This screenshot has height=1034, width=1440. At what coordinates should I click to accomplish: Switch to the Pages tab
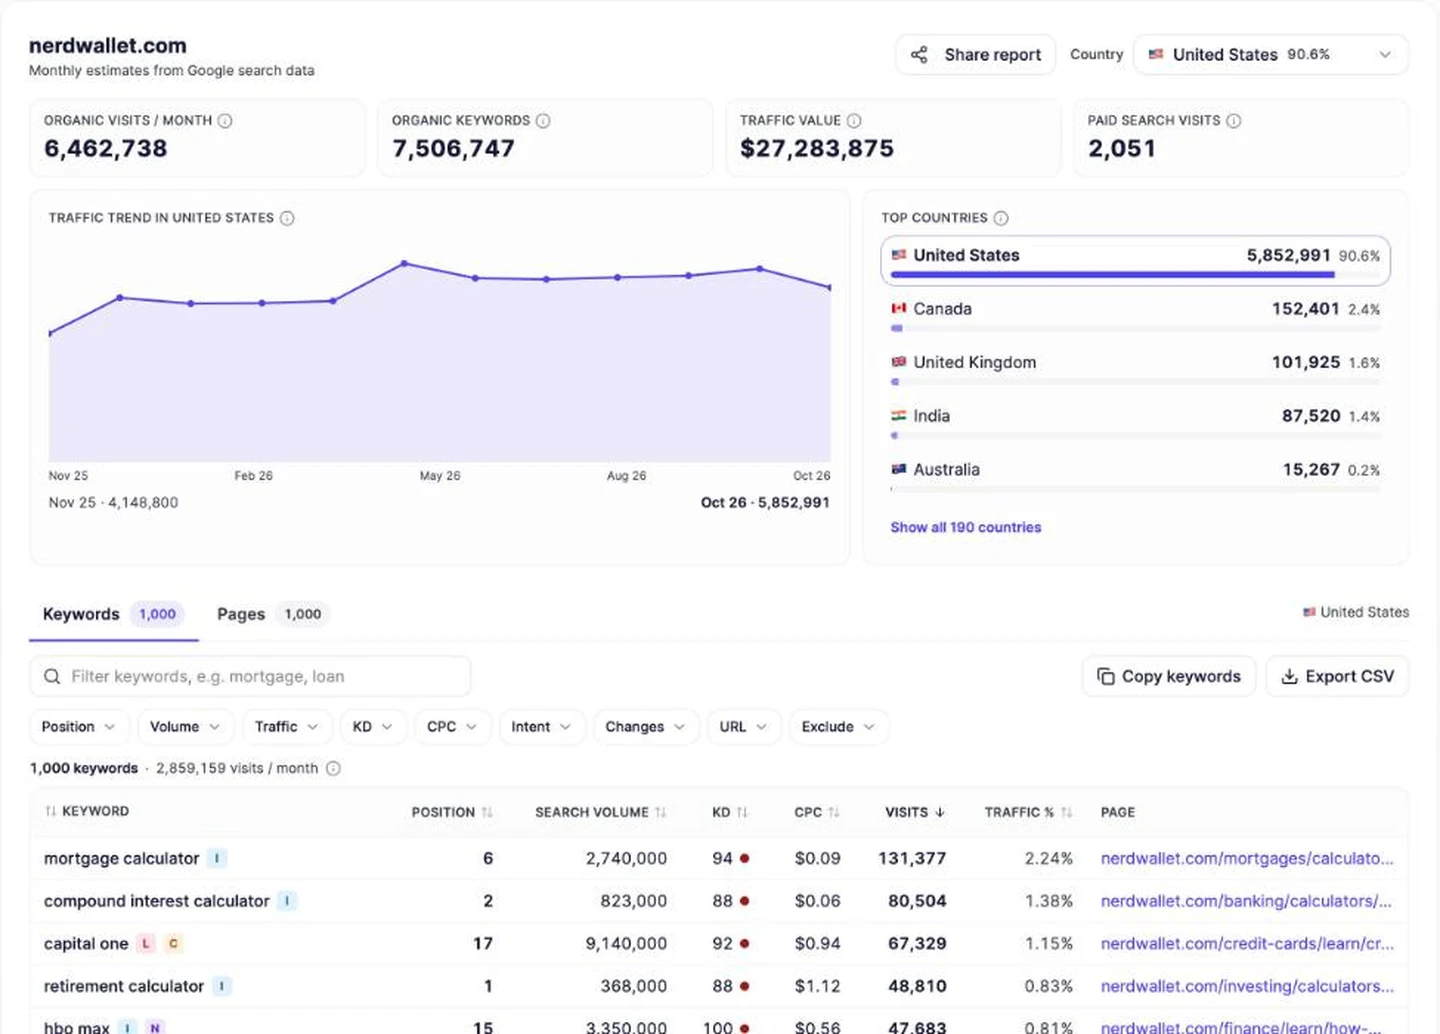(271, 614)
